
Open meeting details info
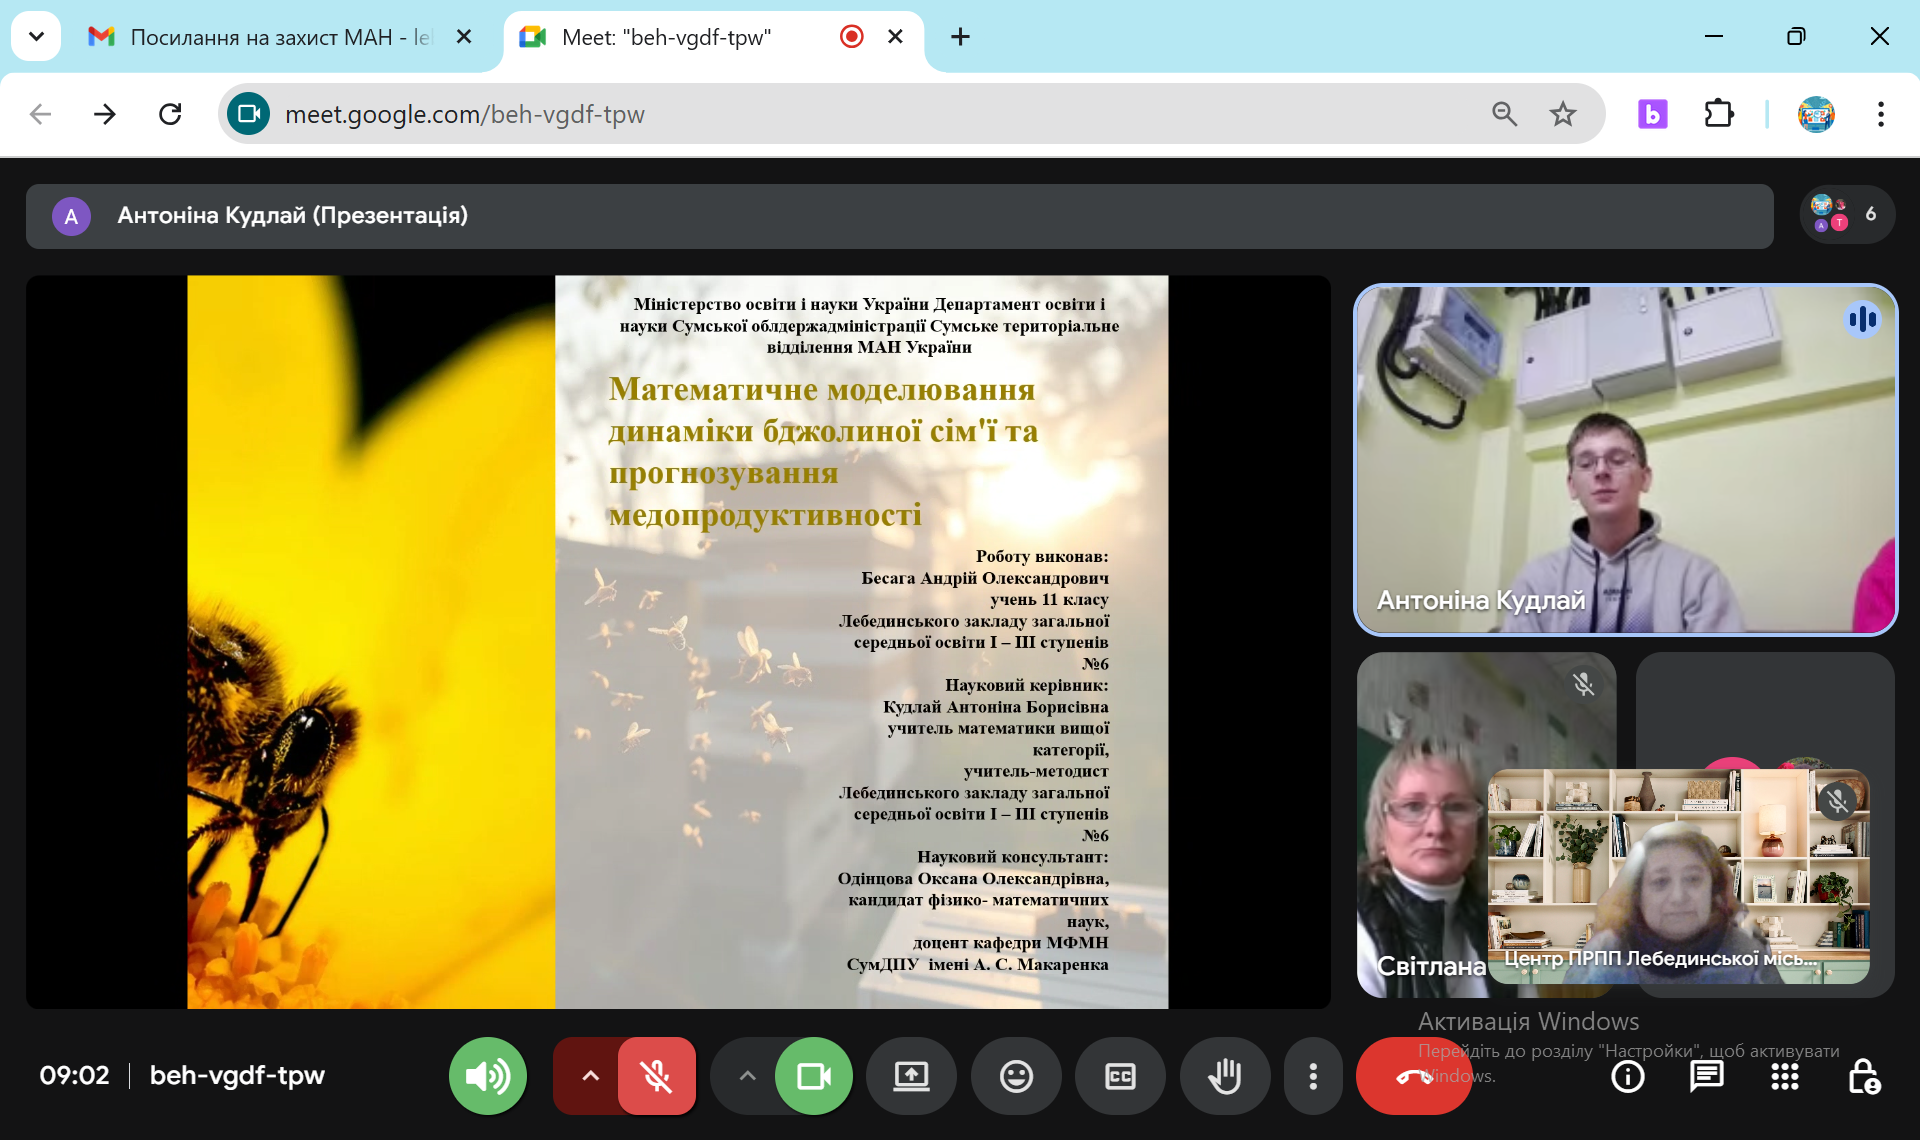pos(1627,1076)
